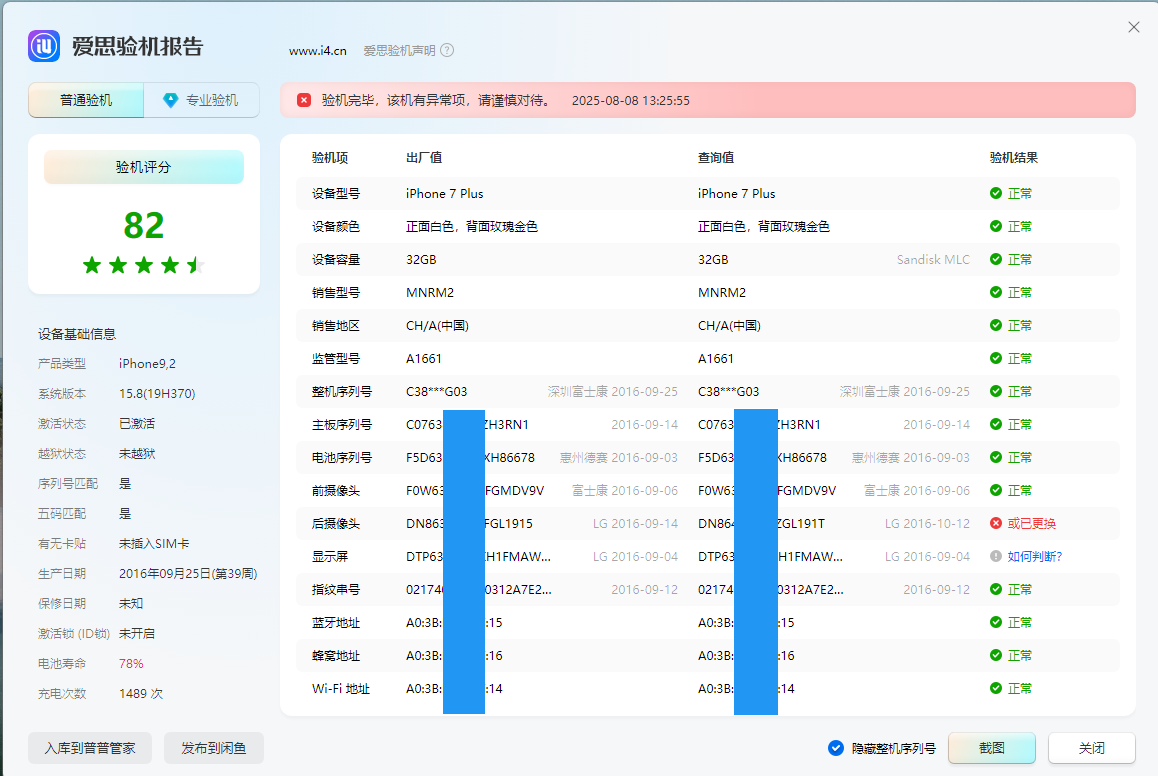Click gray info icon in 显示屏 row
This screenshot has width=1158, height=776.
coord(996,556)
